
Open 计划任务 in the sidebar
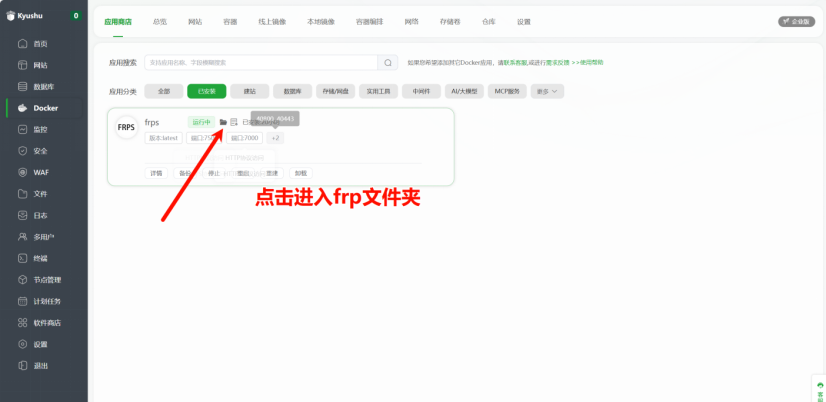pos(47,301)
